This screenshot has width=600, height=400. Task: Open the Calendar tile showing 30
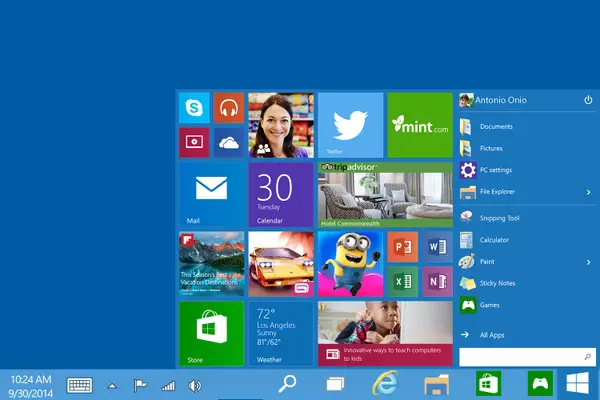pyautogui.click(x=281, y=195)
